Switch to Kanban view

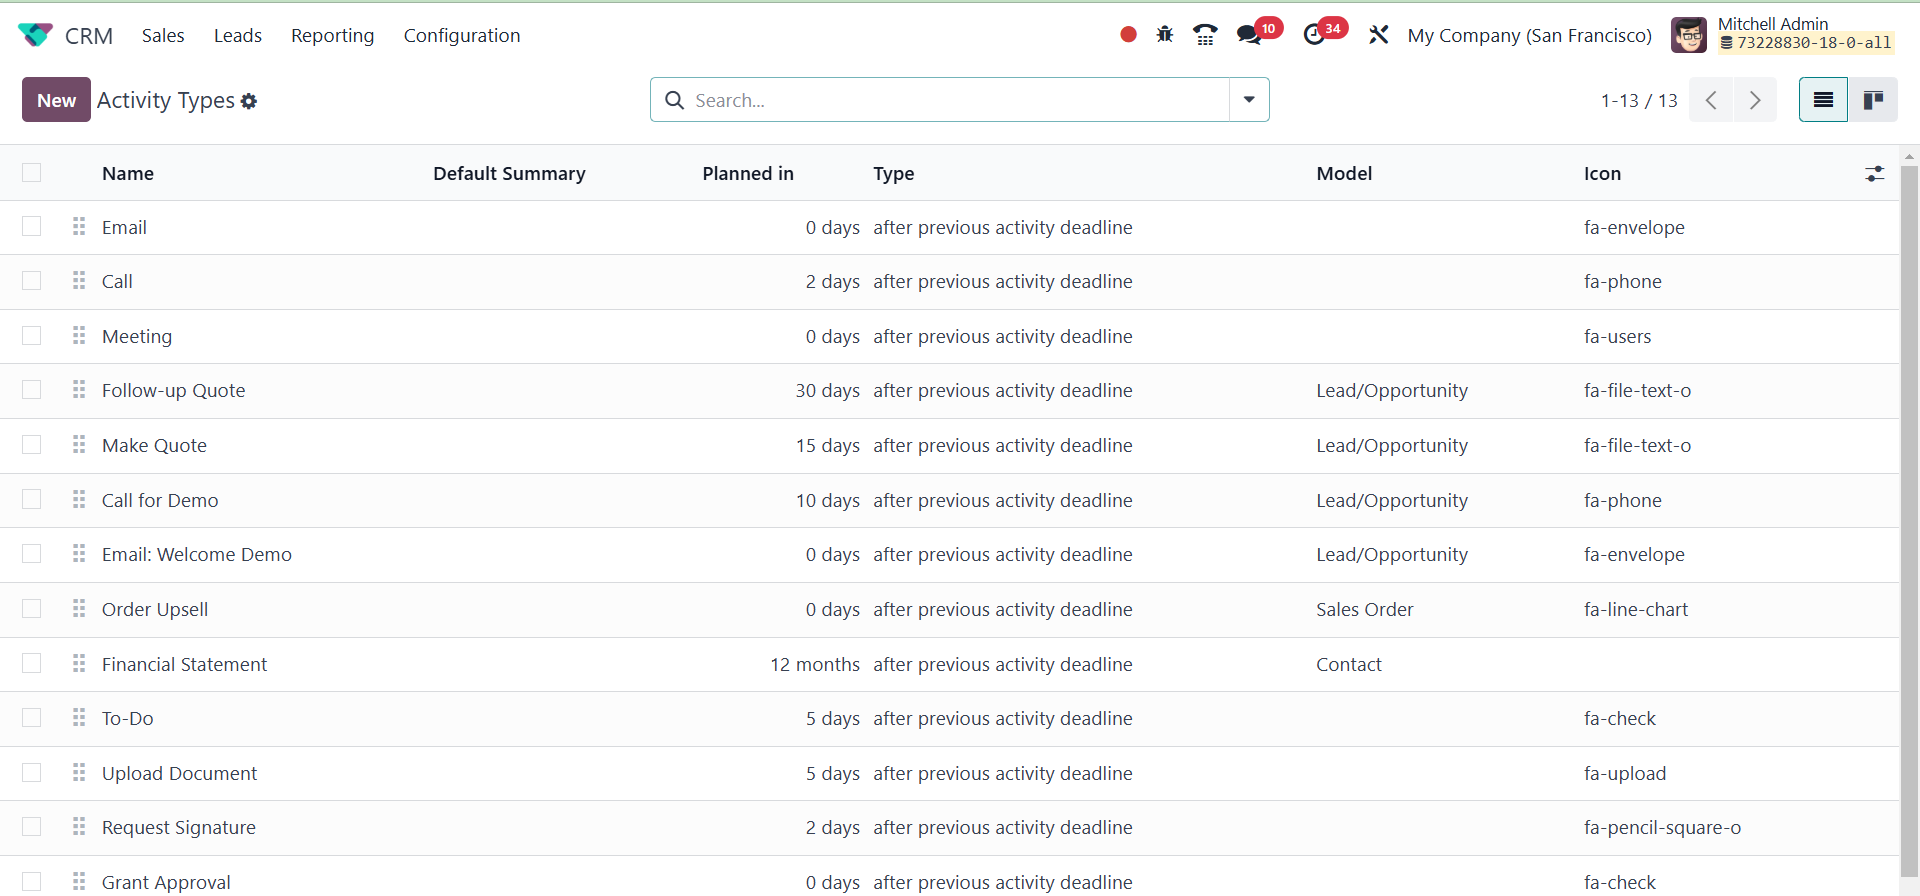(1873, 100)
